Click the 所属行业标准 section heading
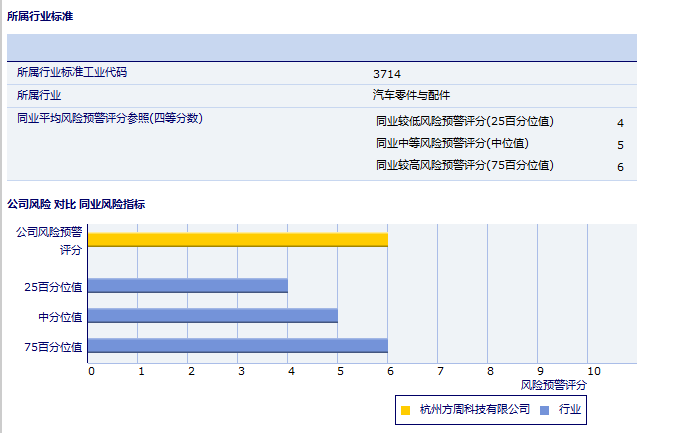Viewport: 683px width, 433px height. click(39, 17)
